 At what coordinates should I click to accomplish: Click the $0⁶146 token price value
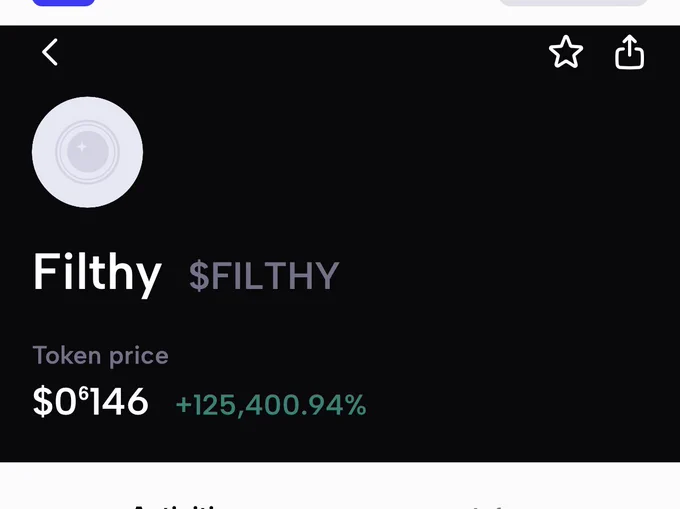[x=91, y=402]
